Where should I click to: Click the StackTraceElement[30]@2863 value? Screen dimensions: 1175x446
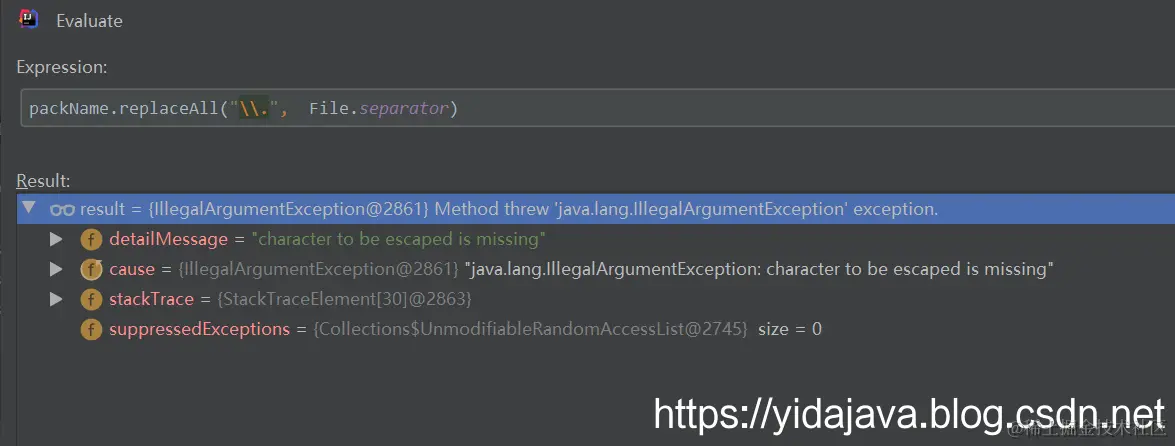[344, 300]
